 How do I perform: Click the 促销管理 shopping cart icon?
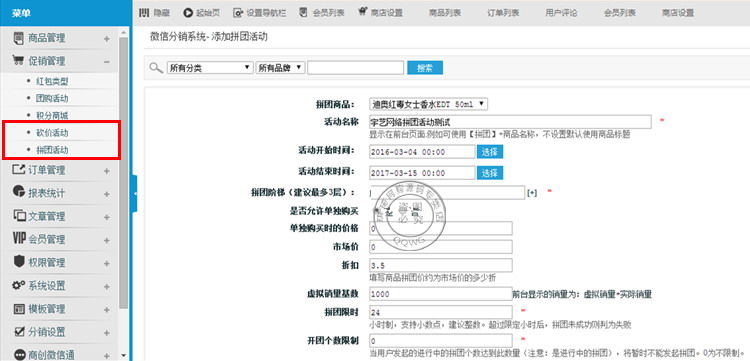pos(18,61)
